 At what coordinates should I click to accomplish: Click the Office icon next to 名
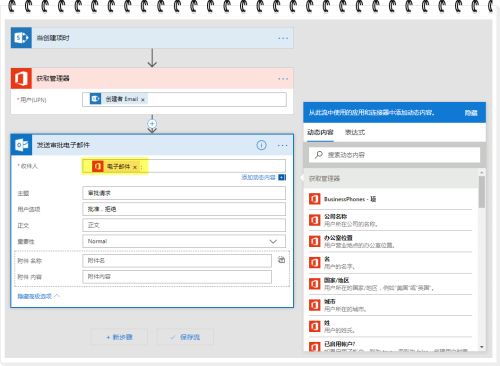(x=314, y=263)
